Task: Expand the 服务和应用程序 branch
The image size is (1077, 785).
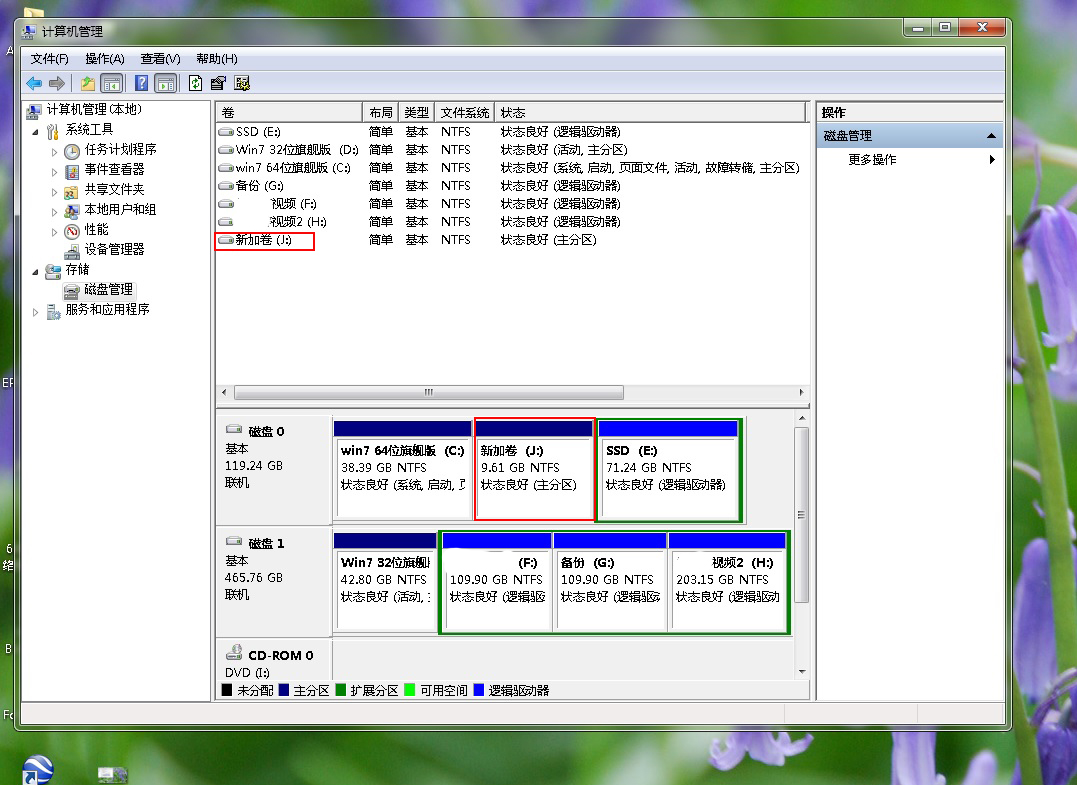Action: [x=36, y=310]
